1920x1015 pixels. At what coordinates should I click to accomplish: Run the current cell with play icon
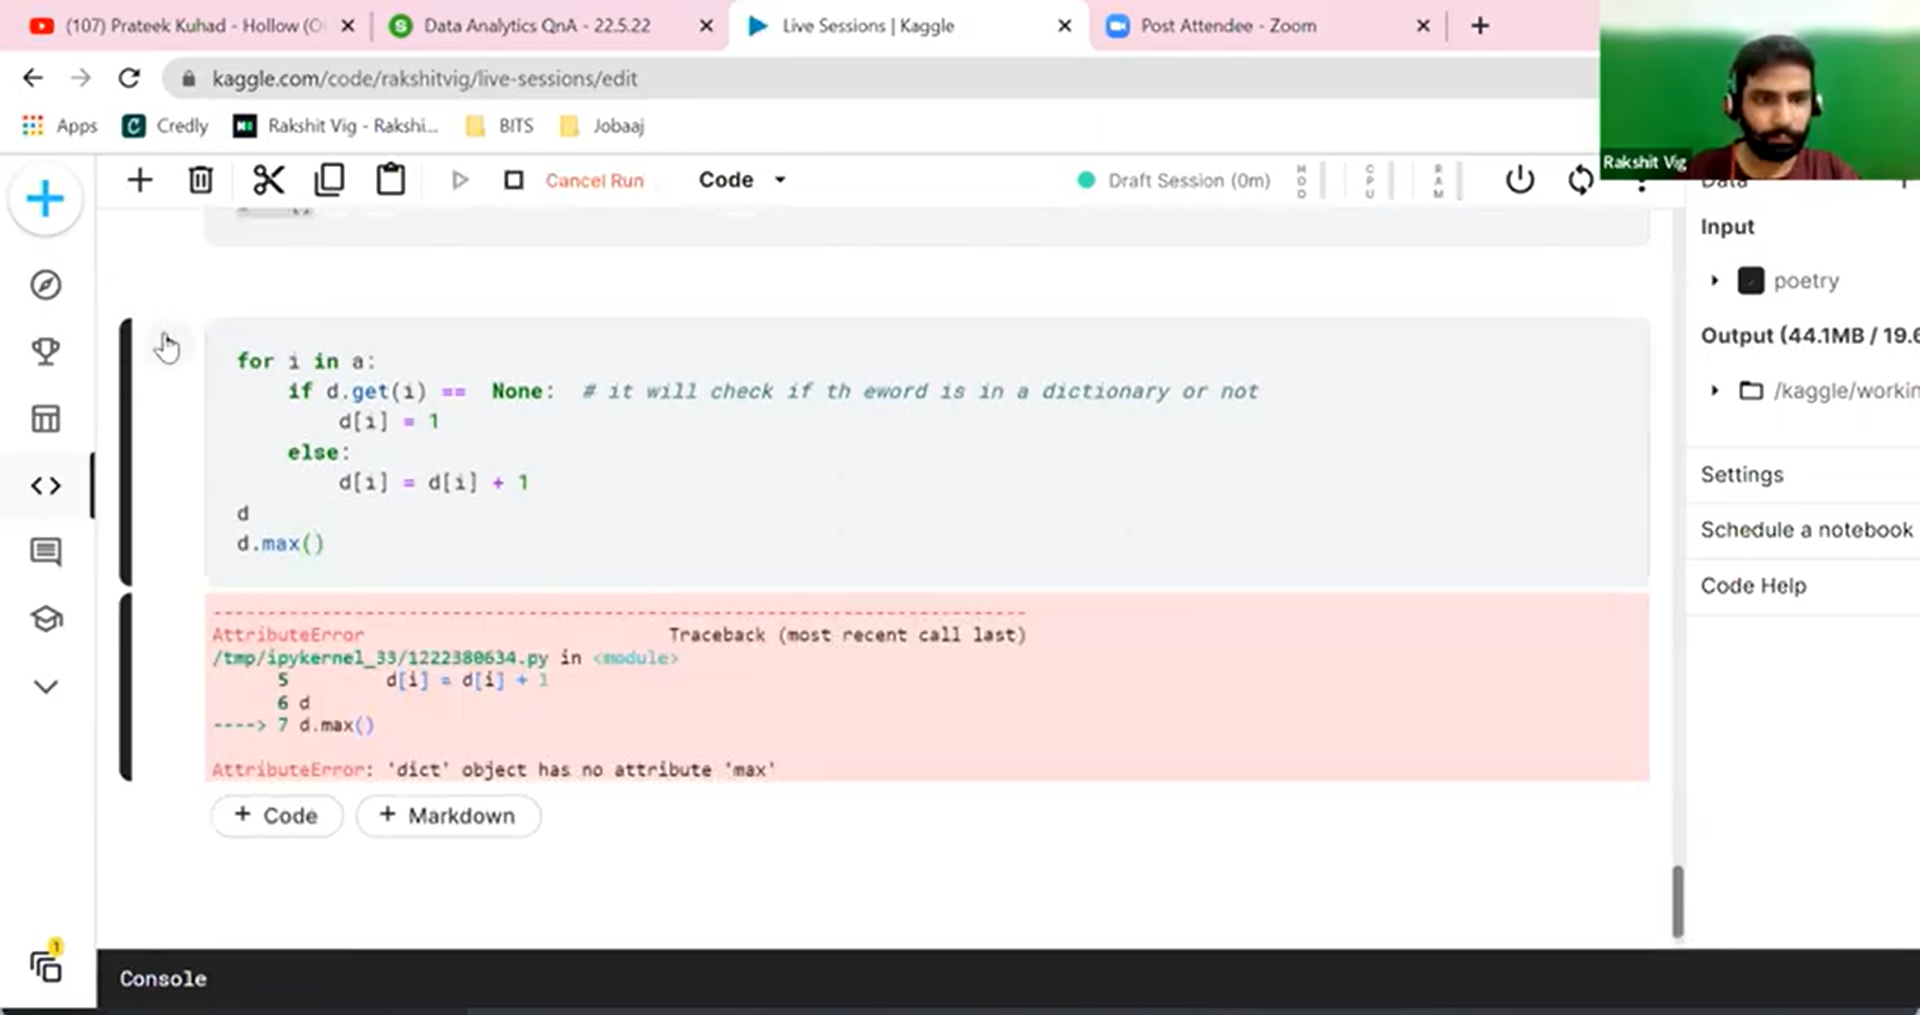tap(459, 180)
